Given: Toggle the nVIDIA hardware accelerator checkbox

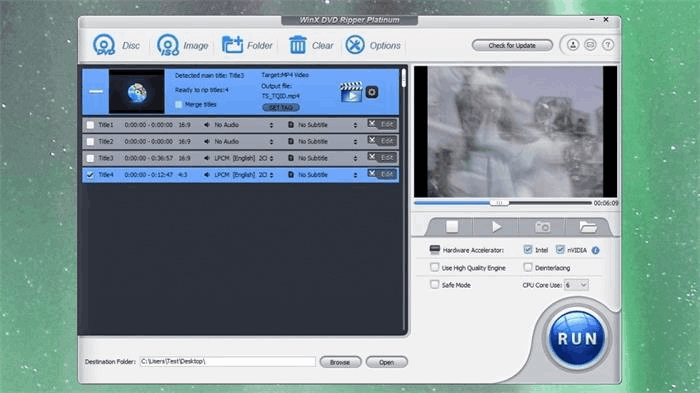Looking at the screenshot, I should pos(560,250).
